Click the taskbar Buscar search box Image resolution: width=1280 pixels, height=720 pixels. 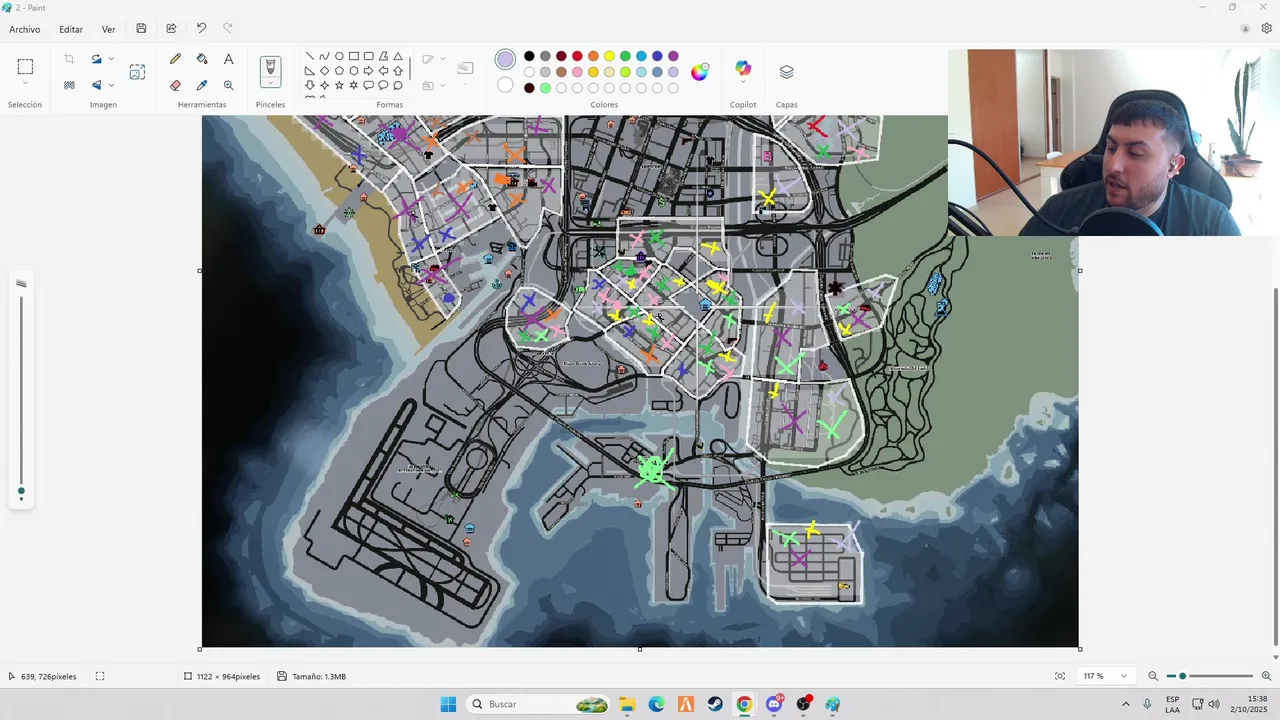[x=539, y=704]
